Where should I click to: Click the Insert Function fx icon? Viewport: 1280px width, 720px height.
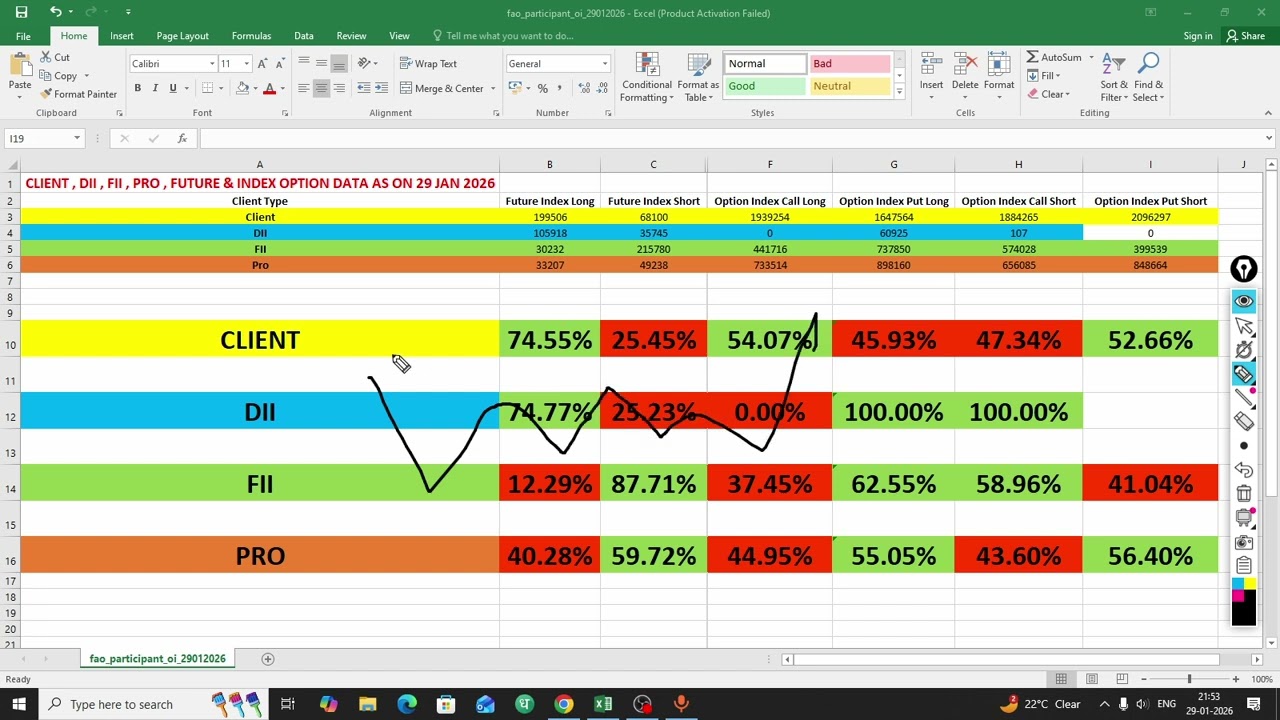coord(182,138)
